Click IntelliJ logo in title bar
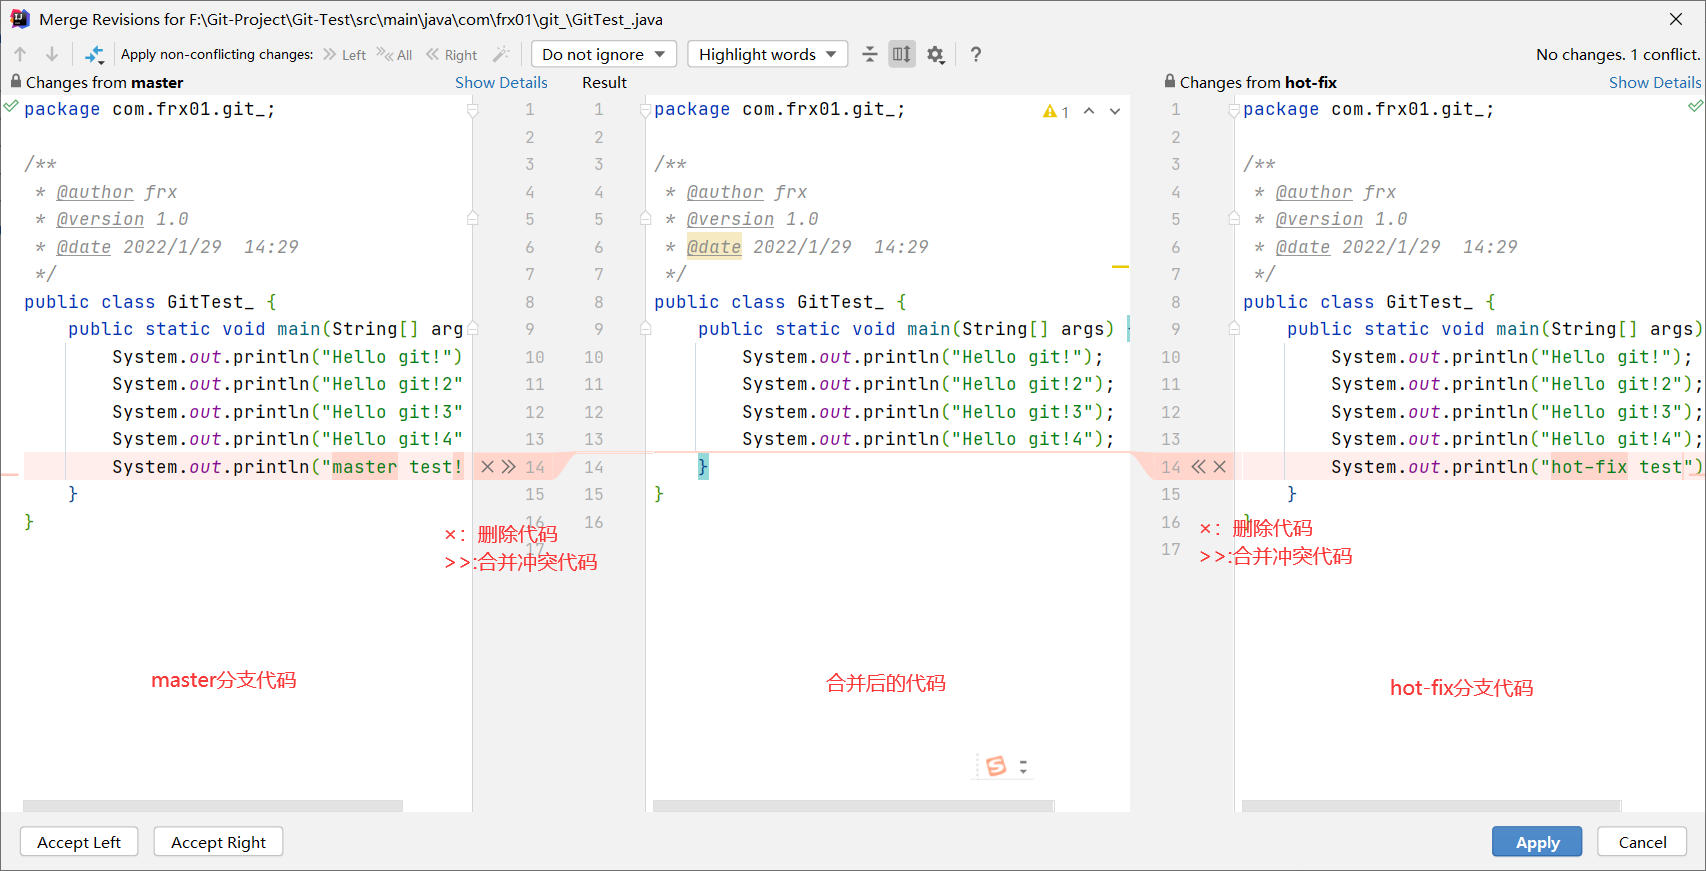Image resolution: width=1706 pixels, height=871 pixels. pyautogui.click(x=20, y=19)
